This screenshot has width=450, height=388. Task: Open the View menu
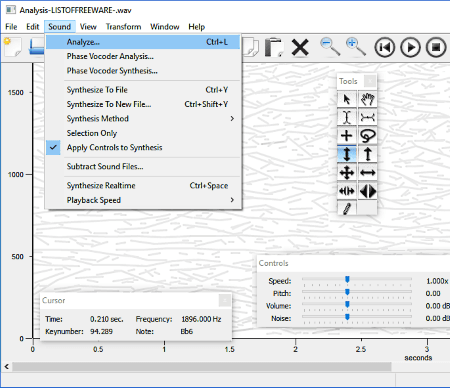(88, 27)
